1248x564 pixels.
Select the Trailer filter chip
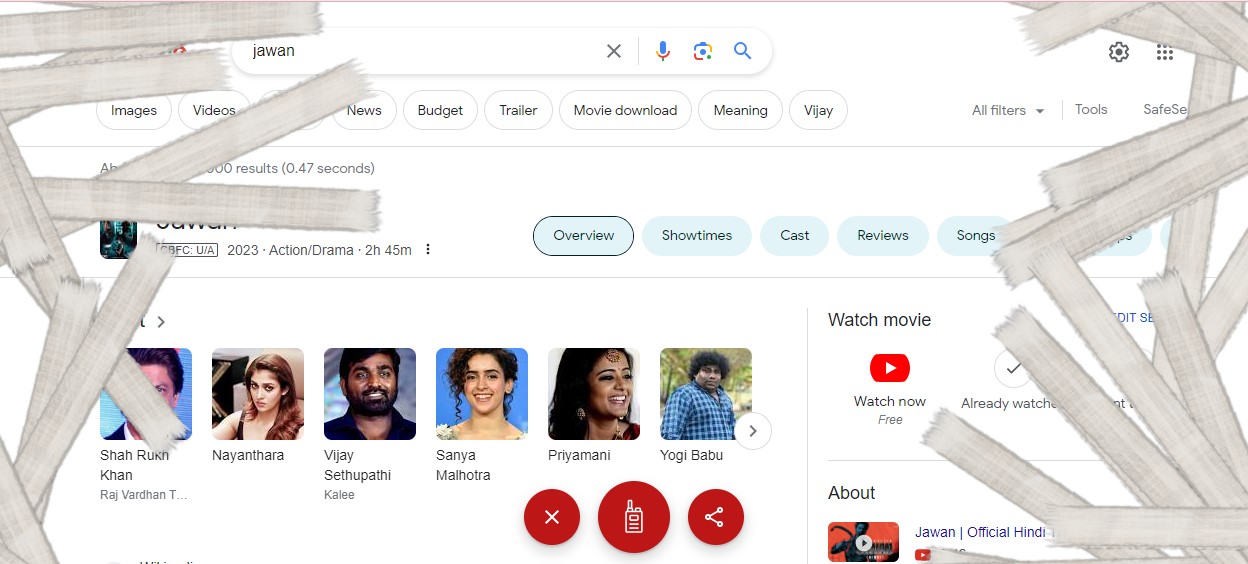click(x=518, y=111)
